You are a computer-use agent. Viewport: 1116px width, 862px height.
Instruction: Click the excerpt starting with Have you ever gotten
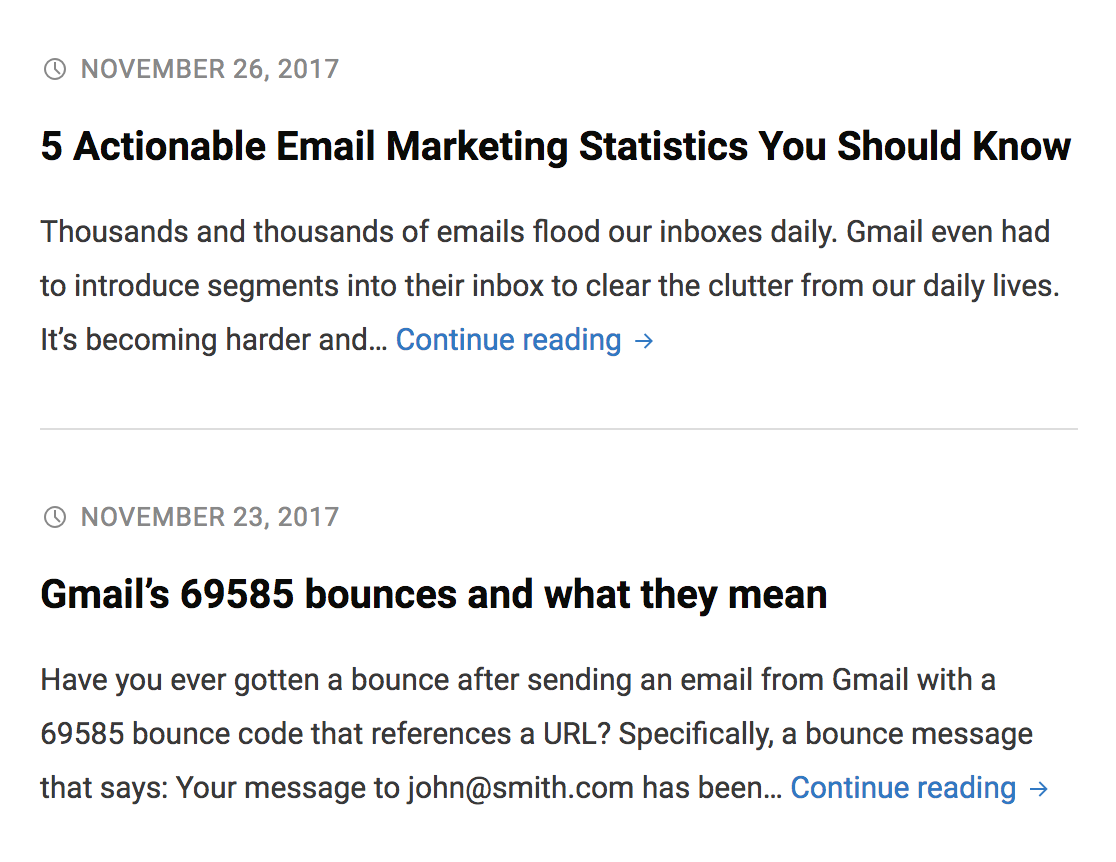click(544, 734)
